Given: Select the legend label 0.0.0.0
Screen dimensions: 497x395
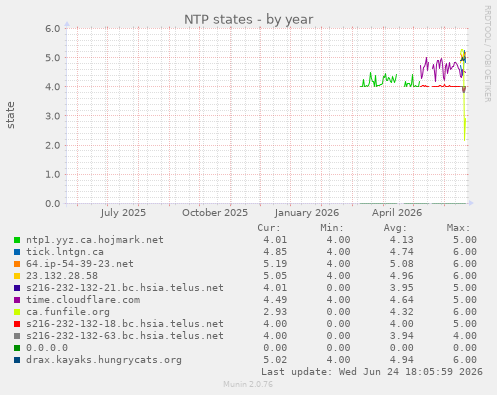Looking at the screenshot, I should (x=47, y=348).
